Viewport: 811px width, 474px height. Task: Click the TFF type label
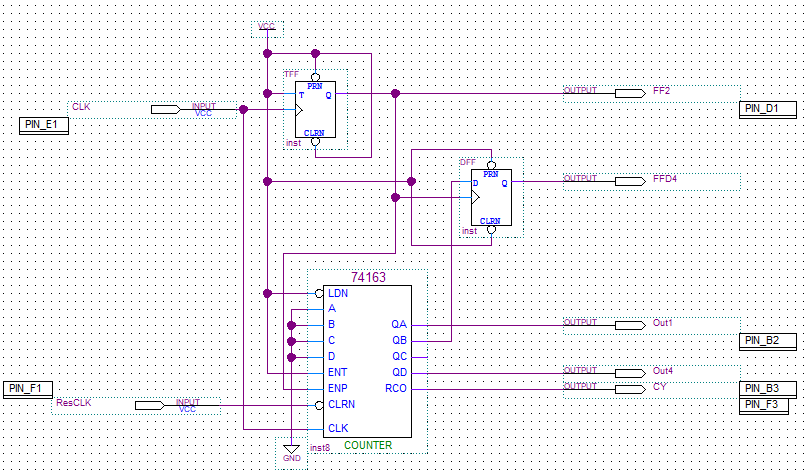[x=291, y=75]
